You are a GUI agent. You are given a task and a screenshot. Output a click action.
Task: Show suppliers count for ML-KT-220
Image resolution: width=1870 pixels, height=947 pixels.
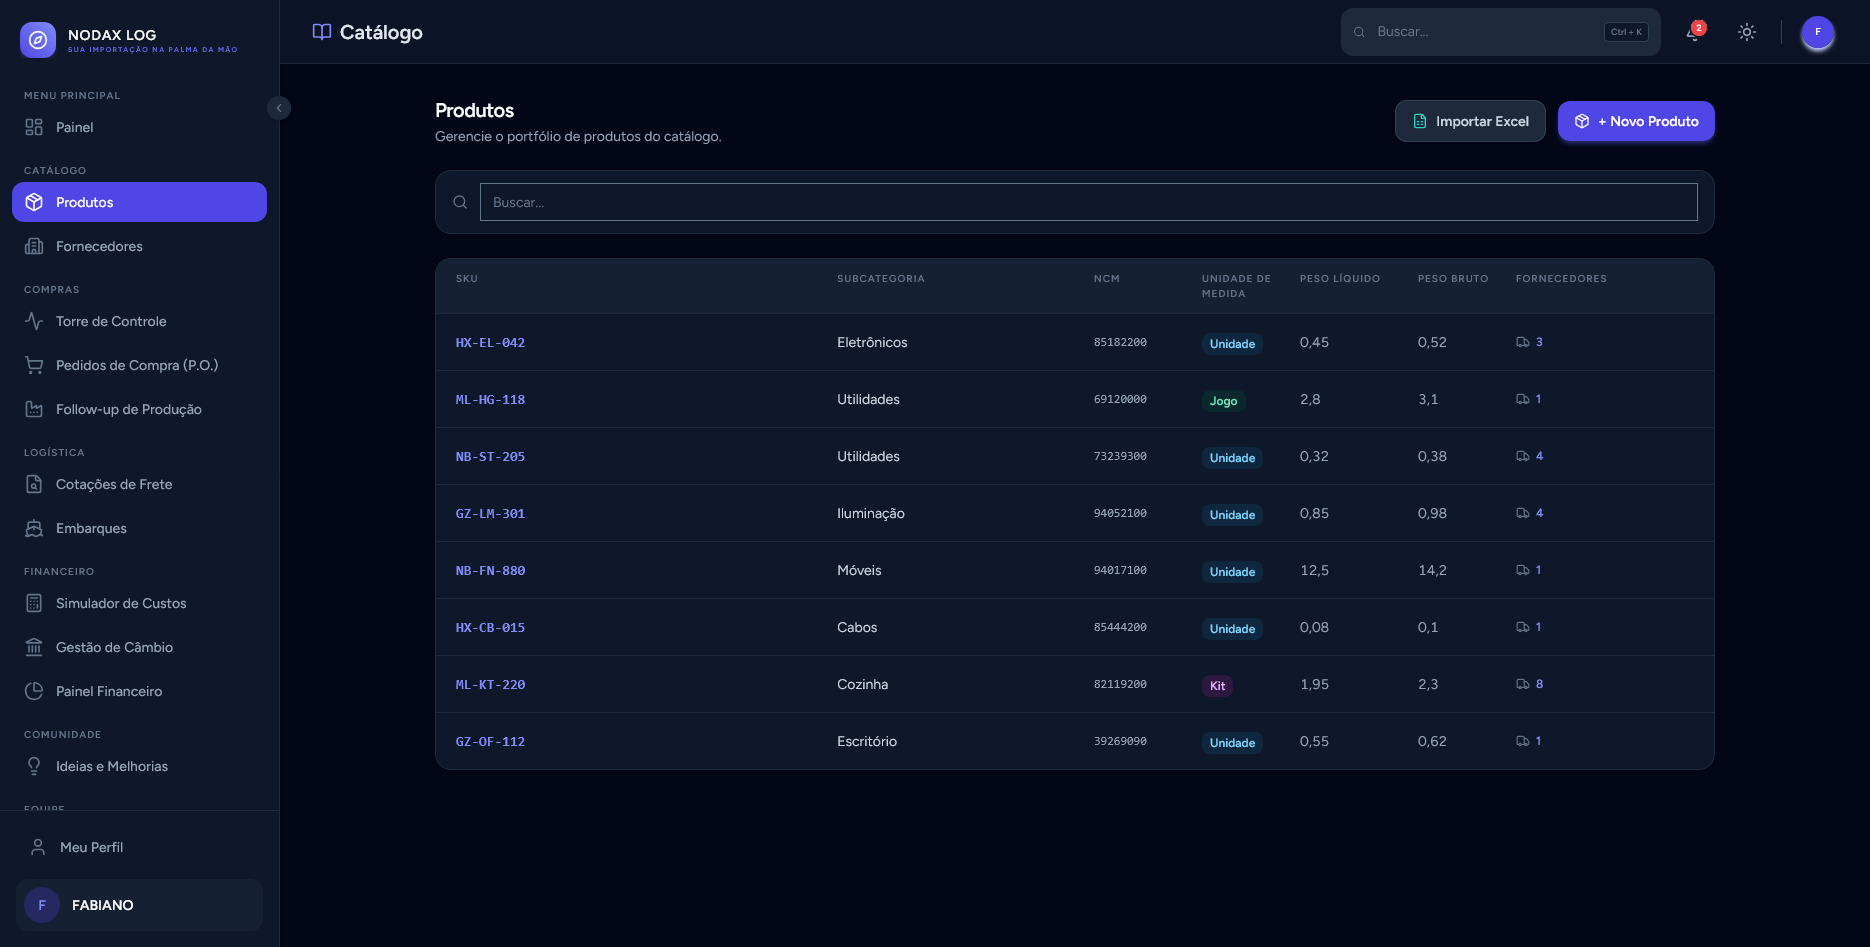pos(1530,684)
